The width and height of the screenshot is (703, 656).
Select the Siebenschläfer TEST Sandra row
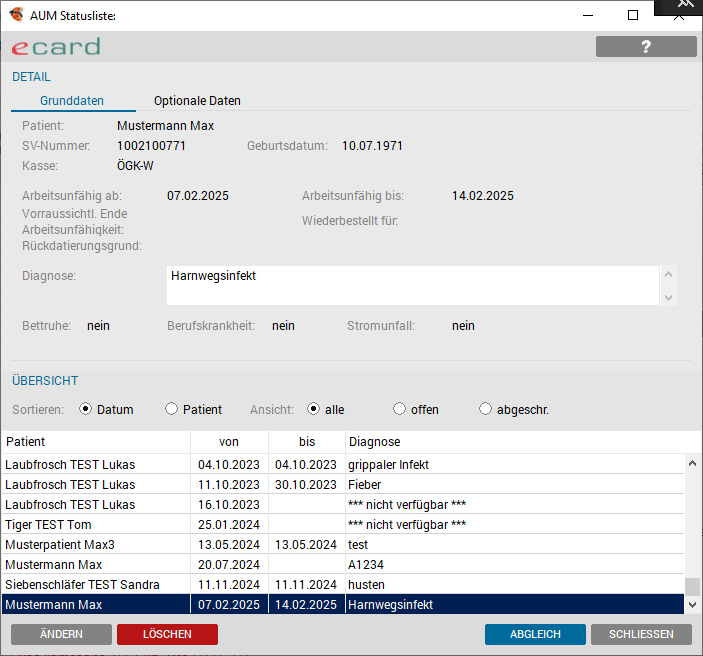tap(343, 584)
